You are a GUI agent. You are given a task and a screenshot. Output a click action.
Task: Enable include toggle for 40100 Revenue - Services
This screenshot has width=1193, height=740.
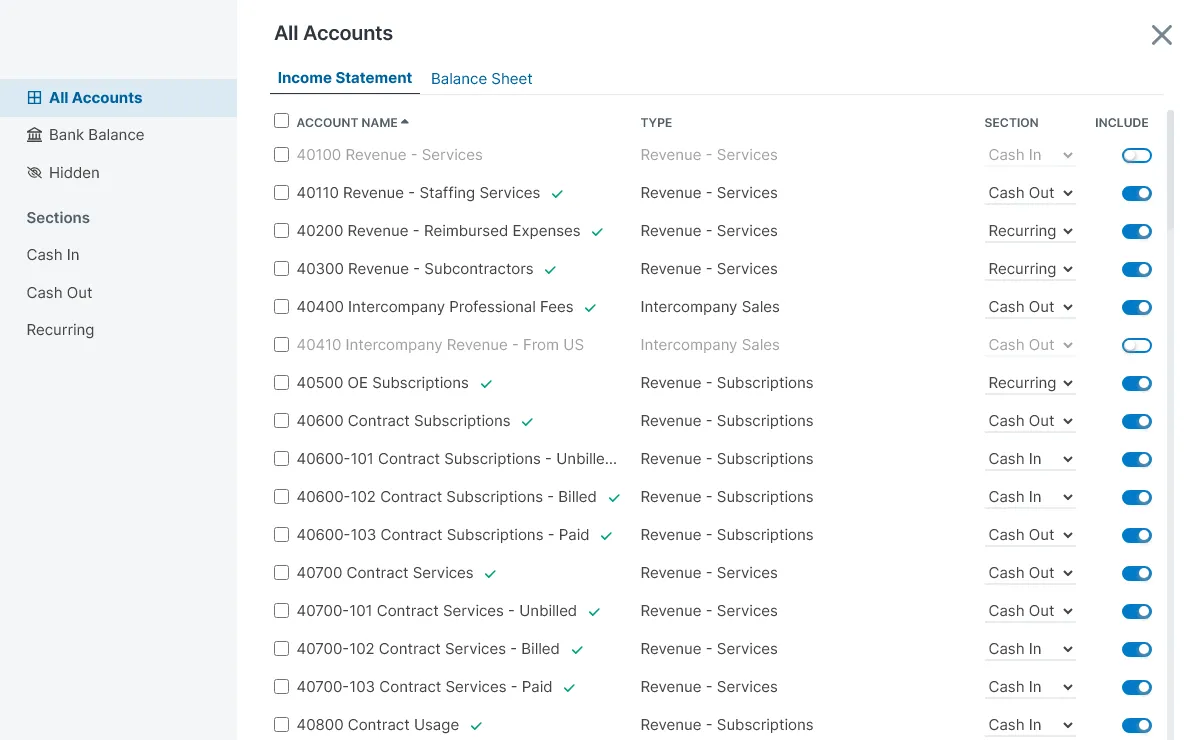pos(1136,155)
